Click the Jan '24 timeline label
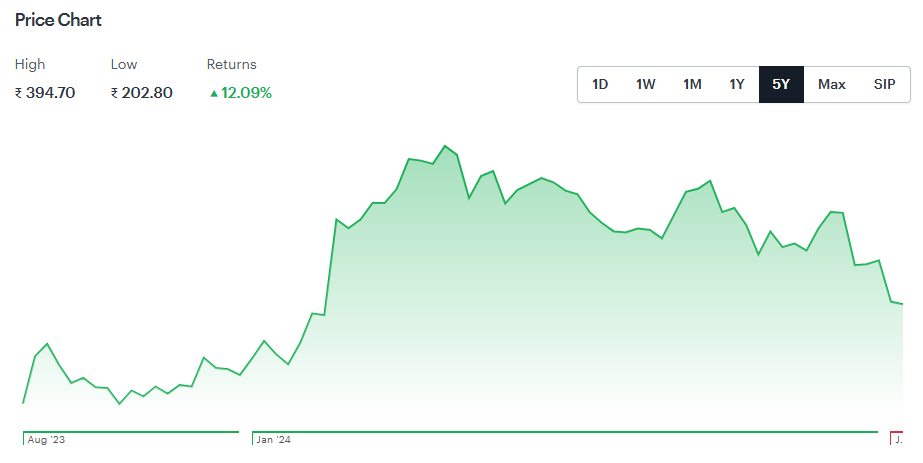923x463 pixels. (x=274, y=440)
